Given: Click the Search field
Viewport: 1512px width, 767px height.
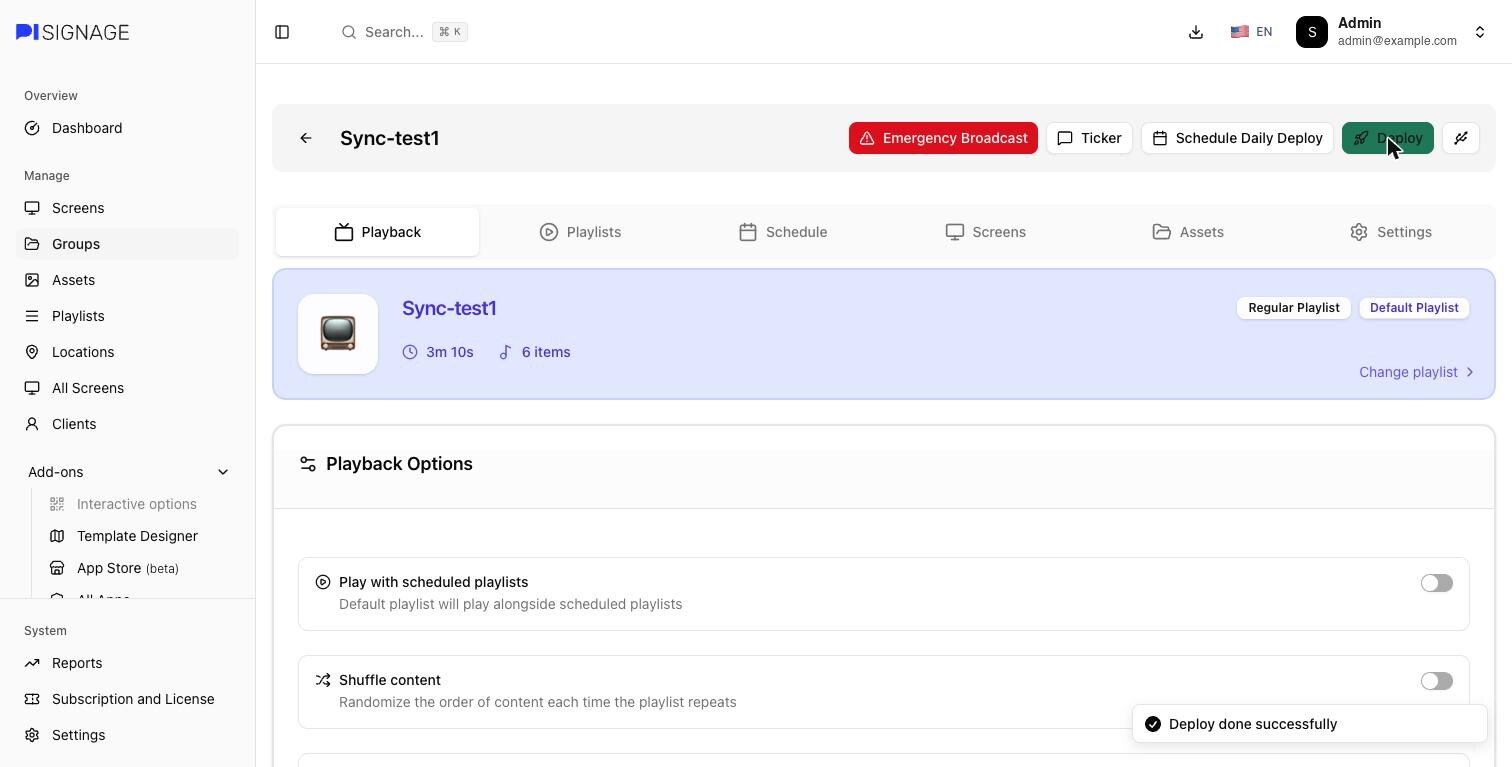Looking at the screenshot, I should click(x=404, y=32).
